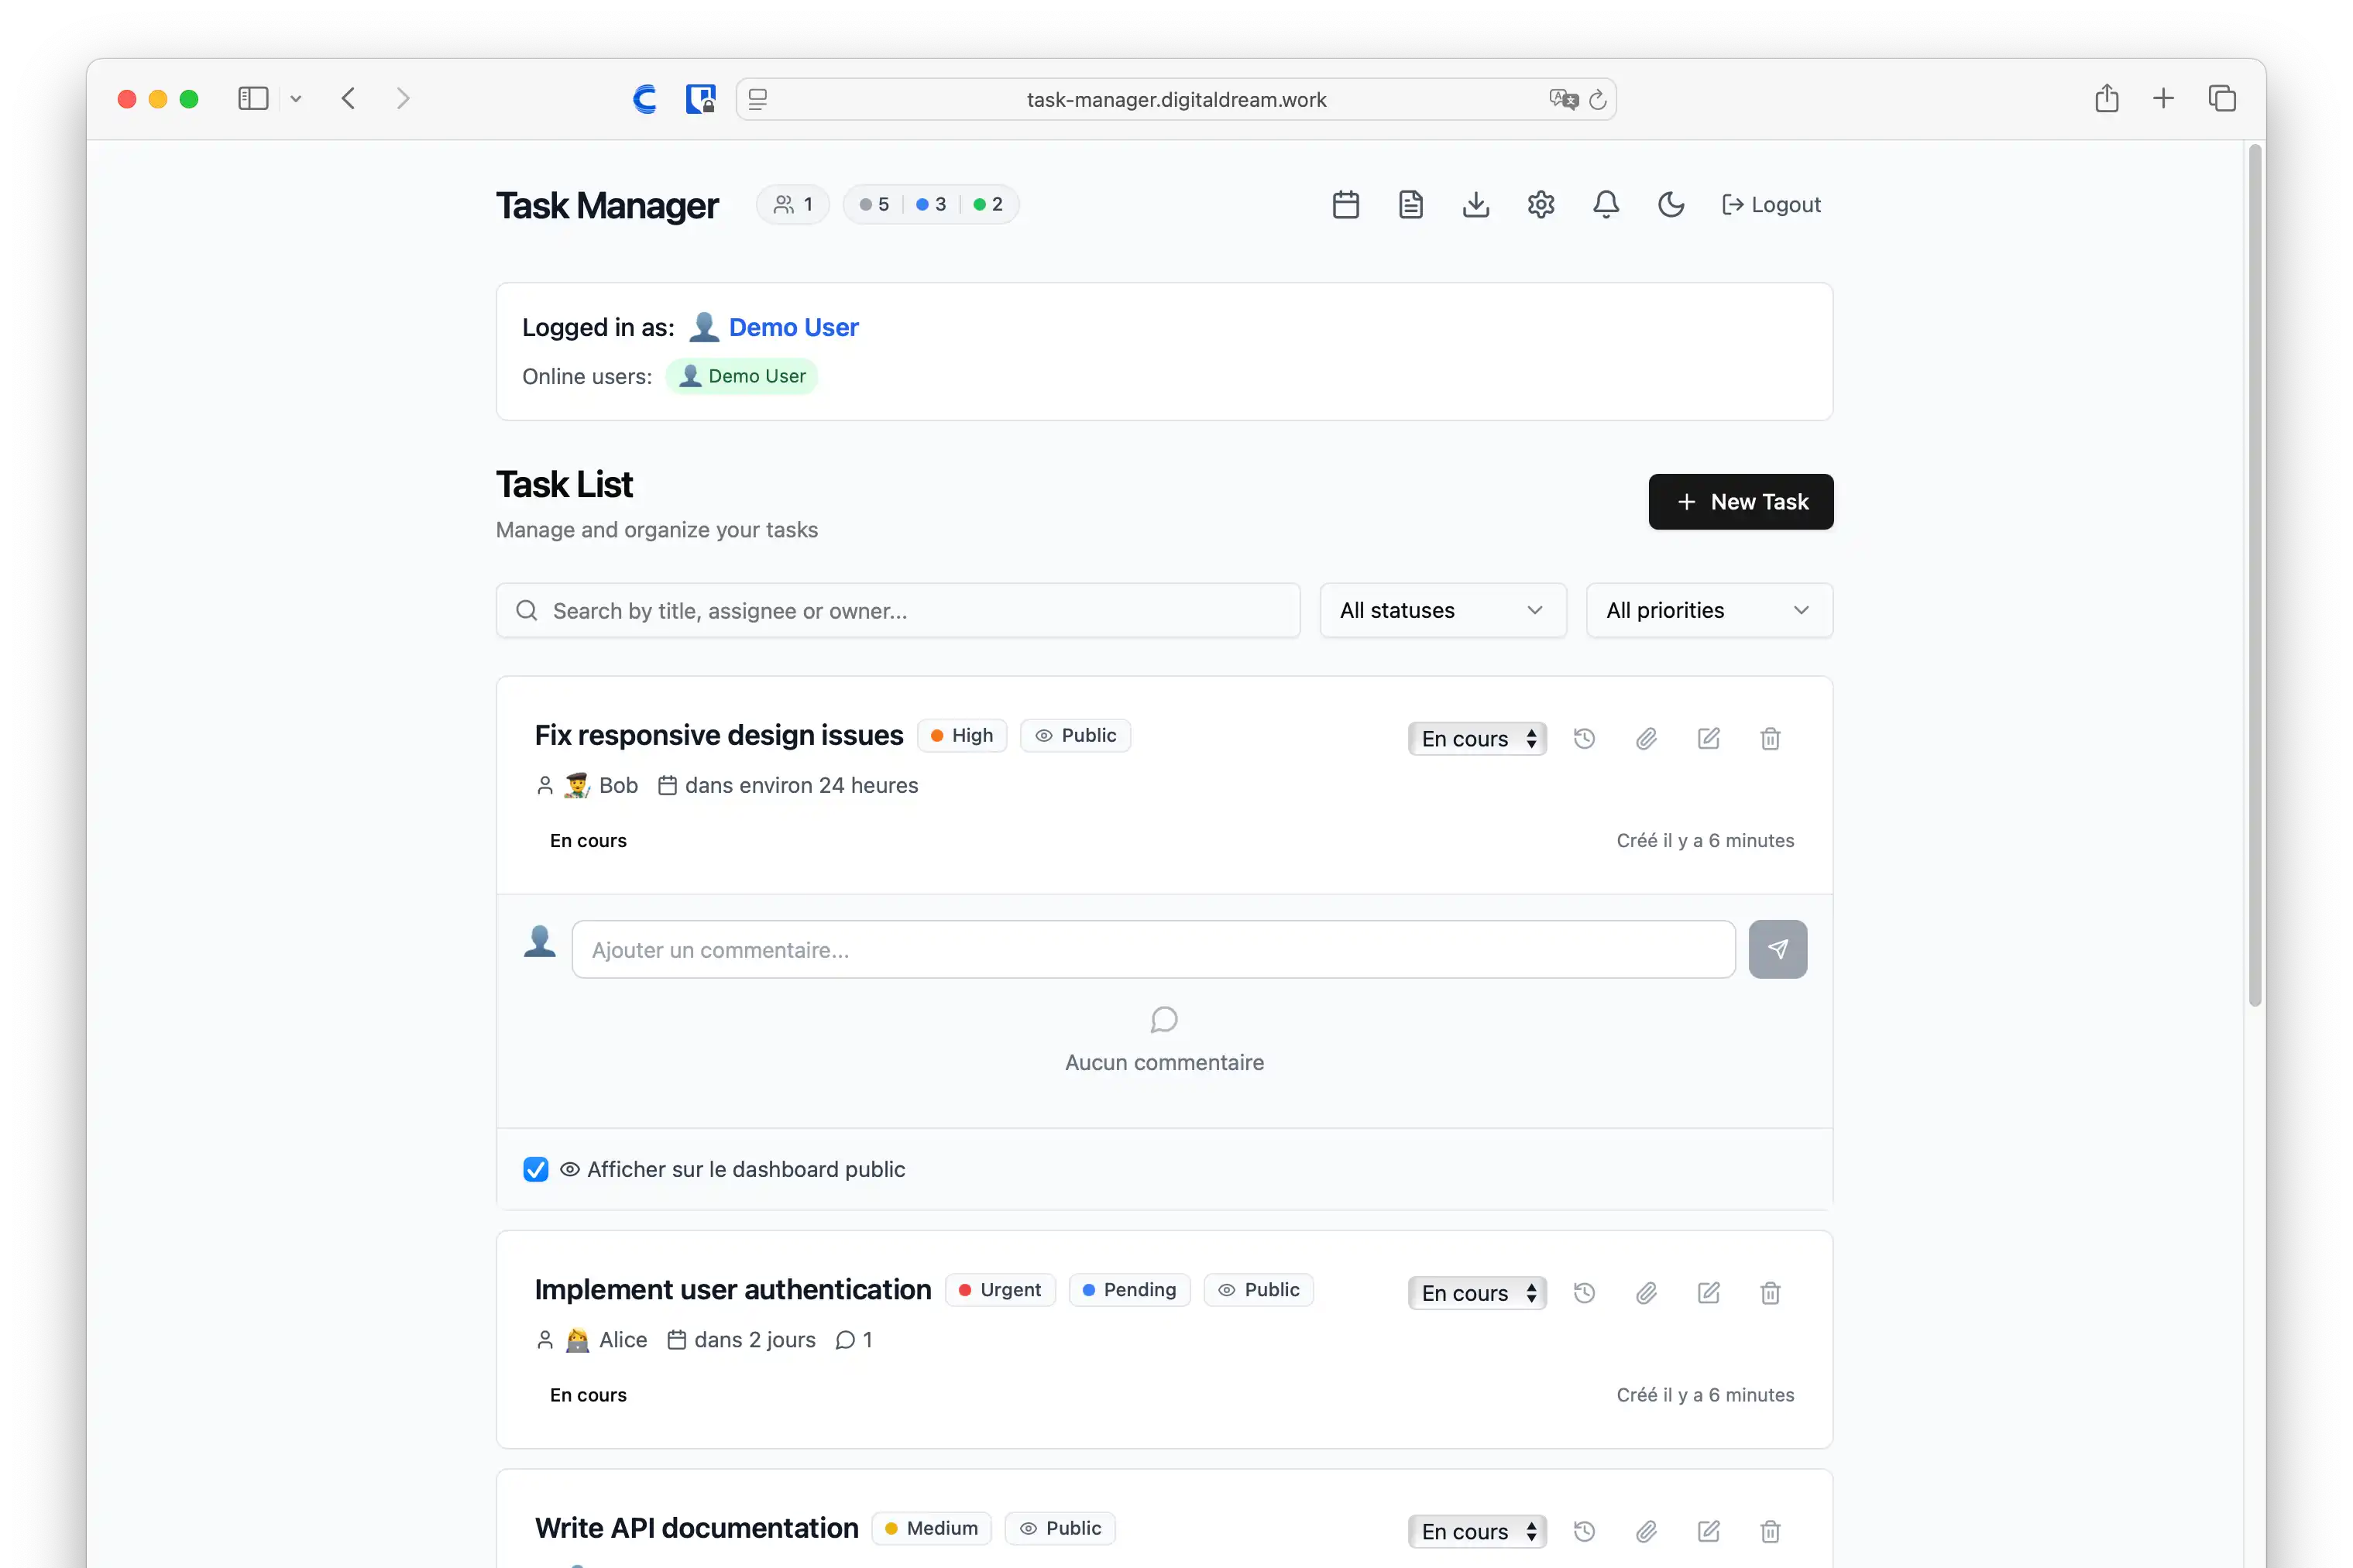Open settings via the gear icon
This screenshot has width=2353, height=1568.
point(1540,204)
